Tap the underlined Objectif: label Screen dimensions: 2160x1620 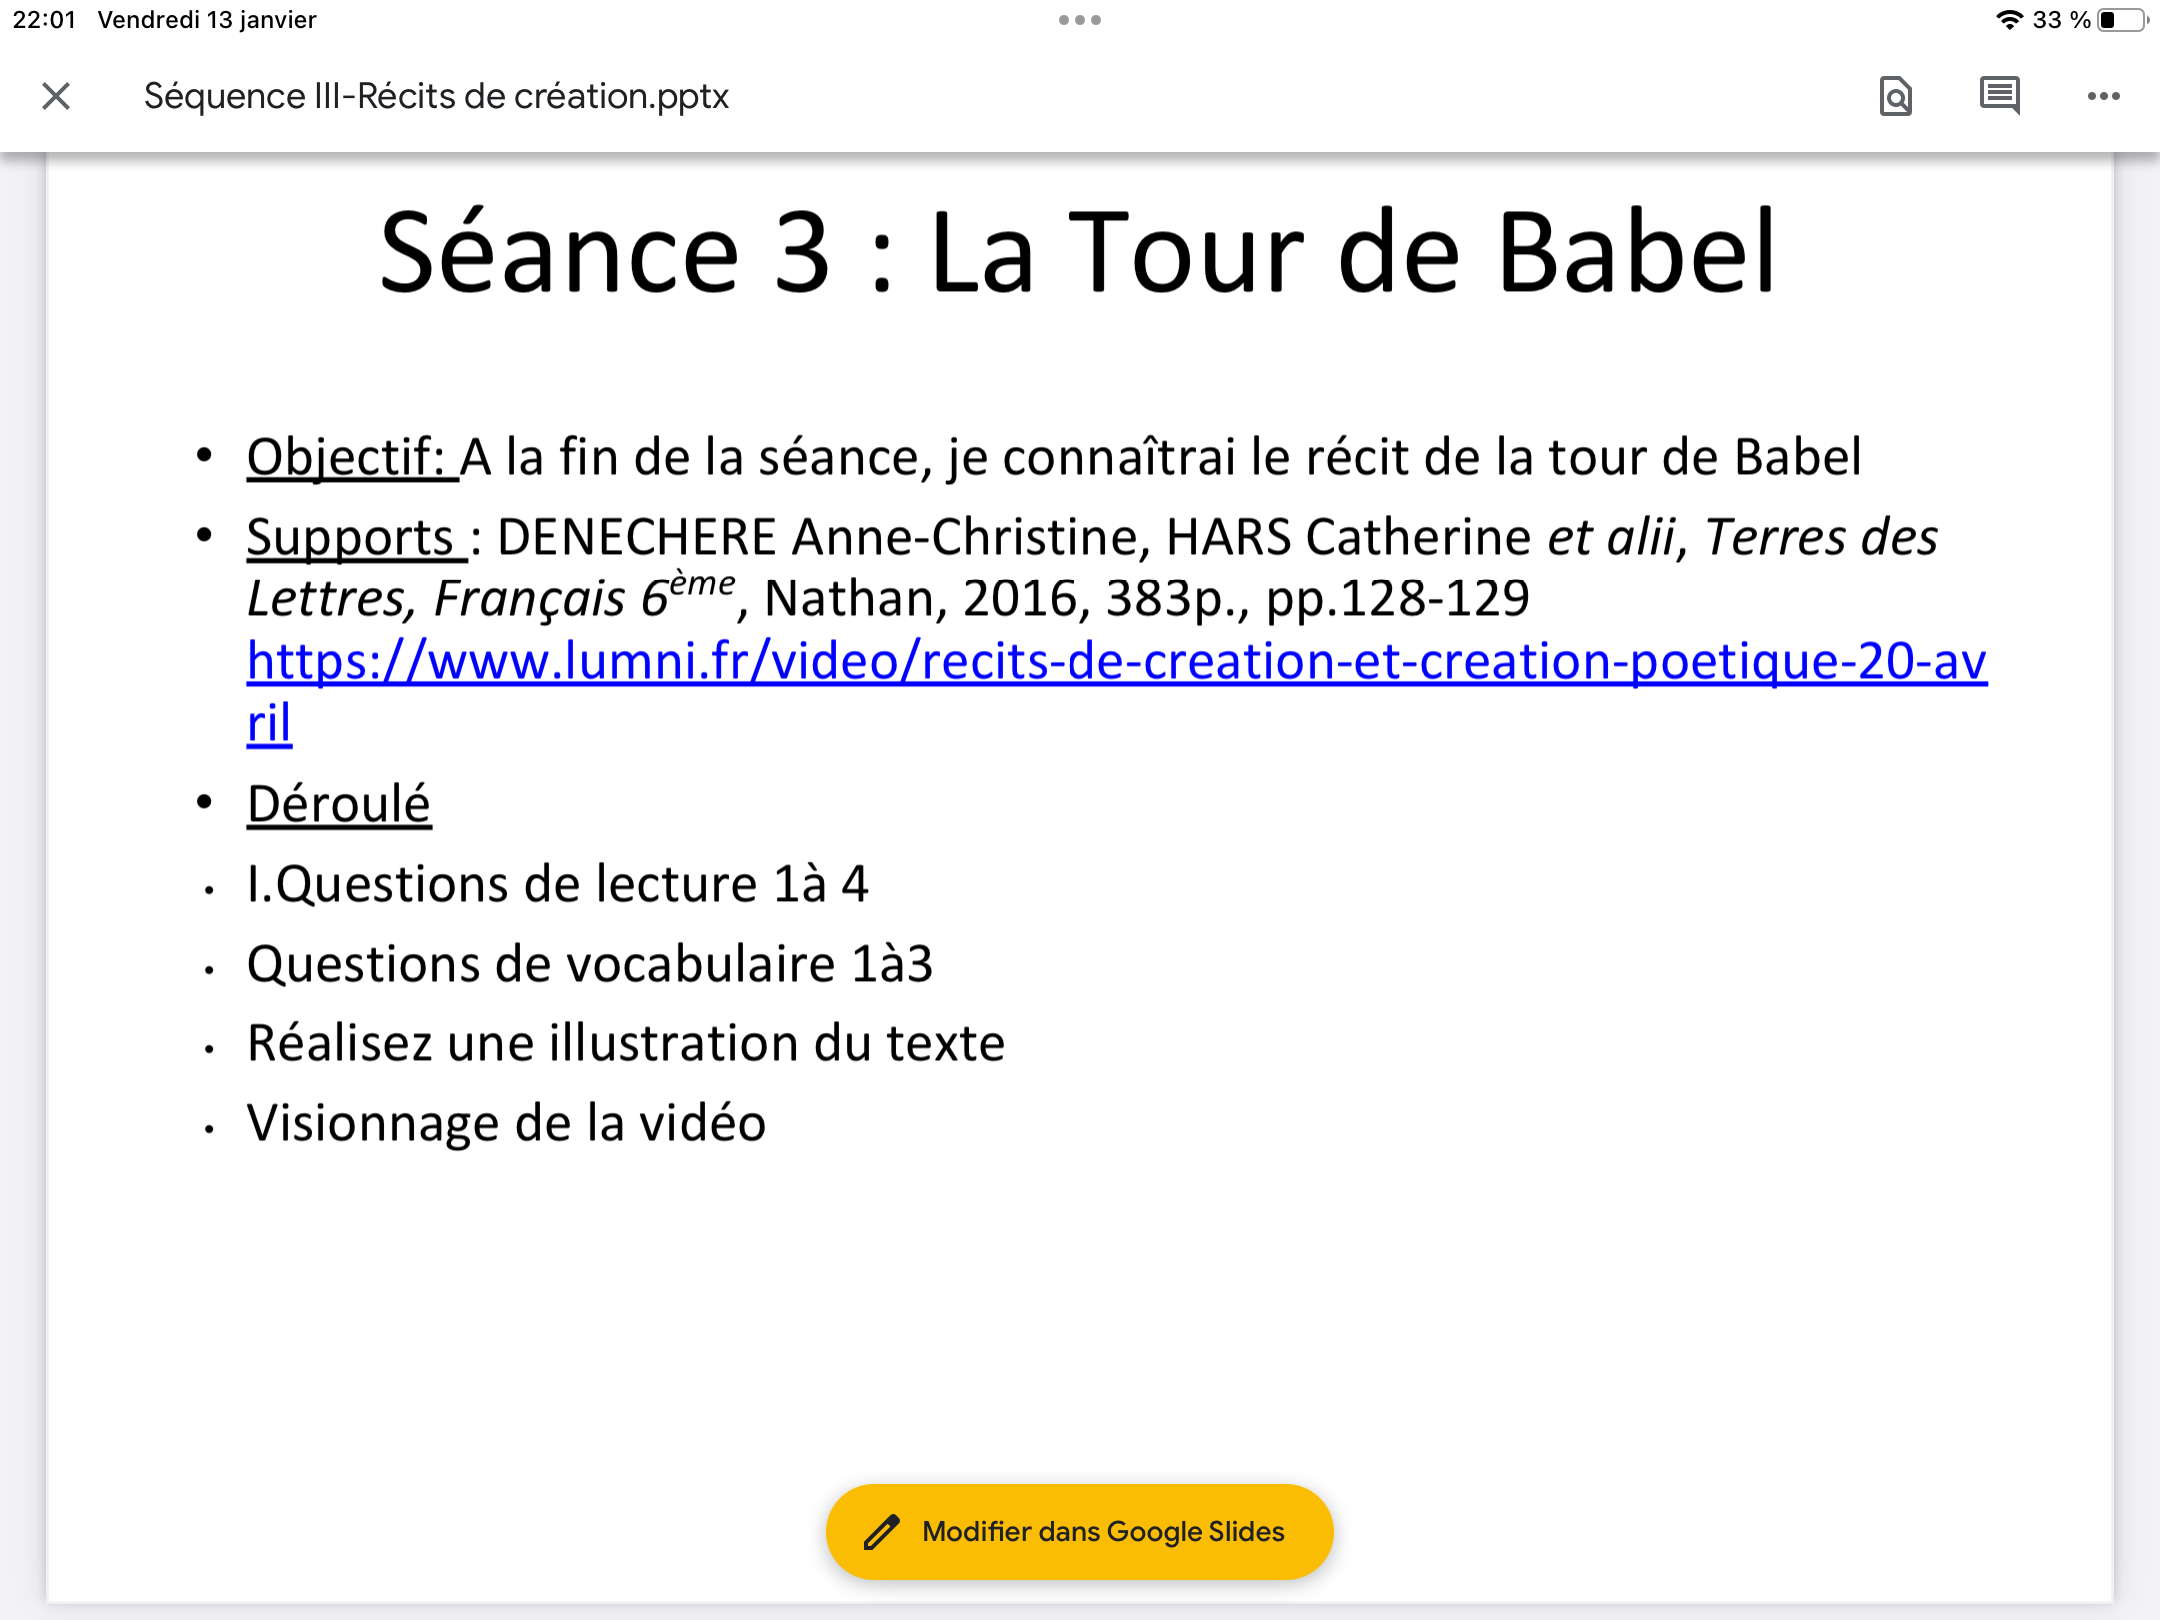(x=346, y=458)
